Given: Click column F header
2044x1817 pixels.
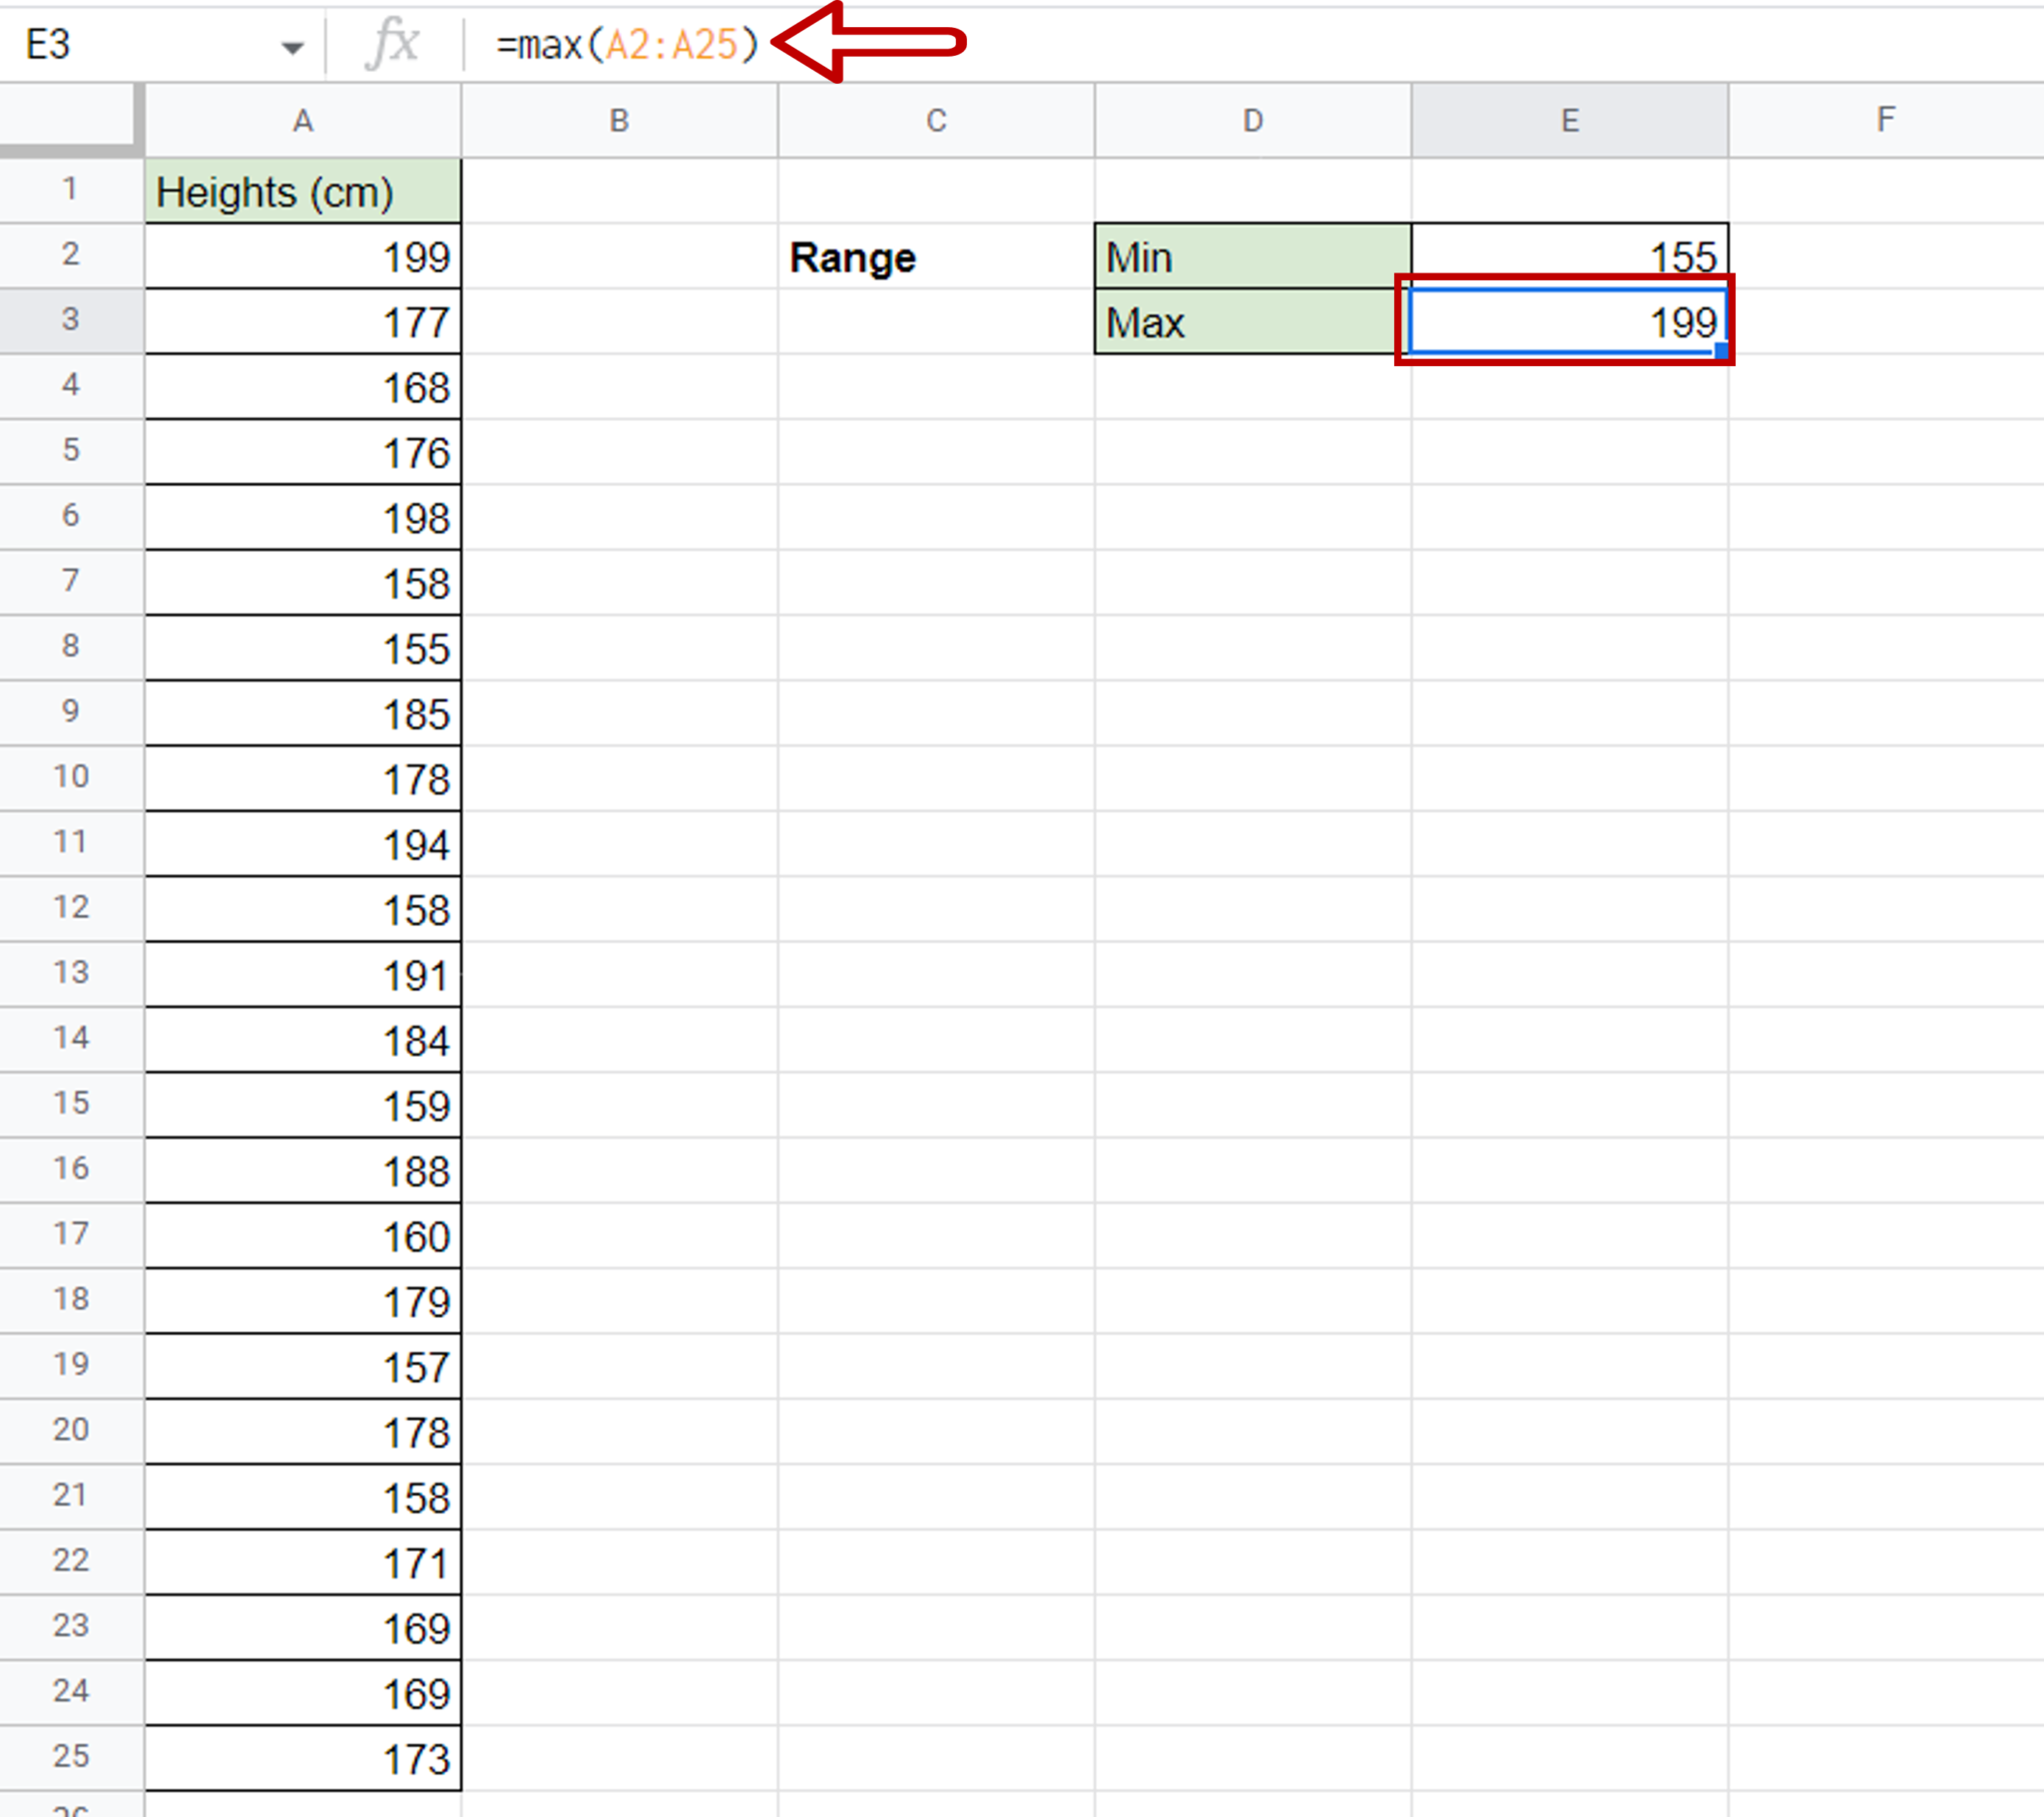Looking at the screenshot, I should [x=1886, y=120].
